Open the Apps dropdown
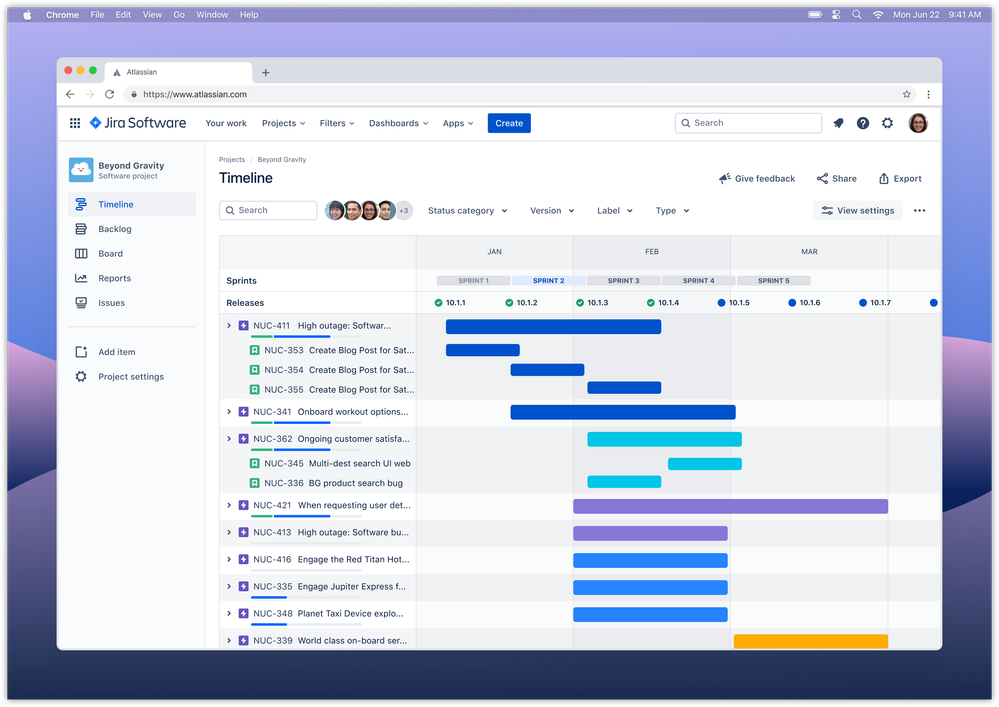The width and height of the screenshot is (999, 707). (458, 123)
